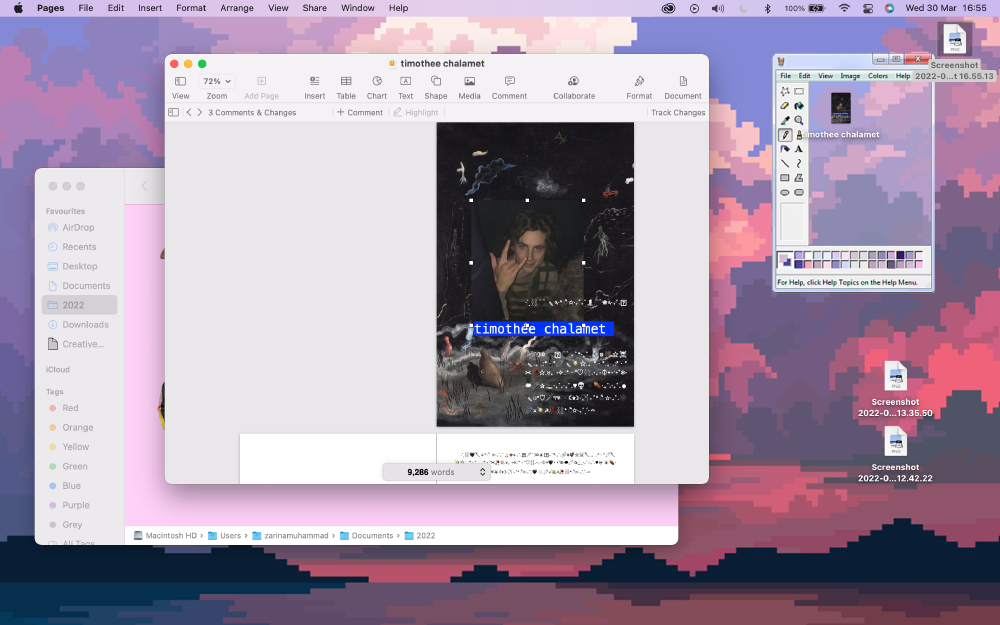Open the View sidebar options in Pages toolbar
Image resolution: width=1000 pixels, height=625 pixels.
point(180,87)
